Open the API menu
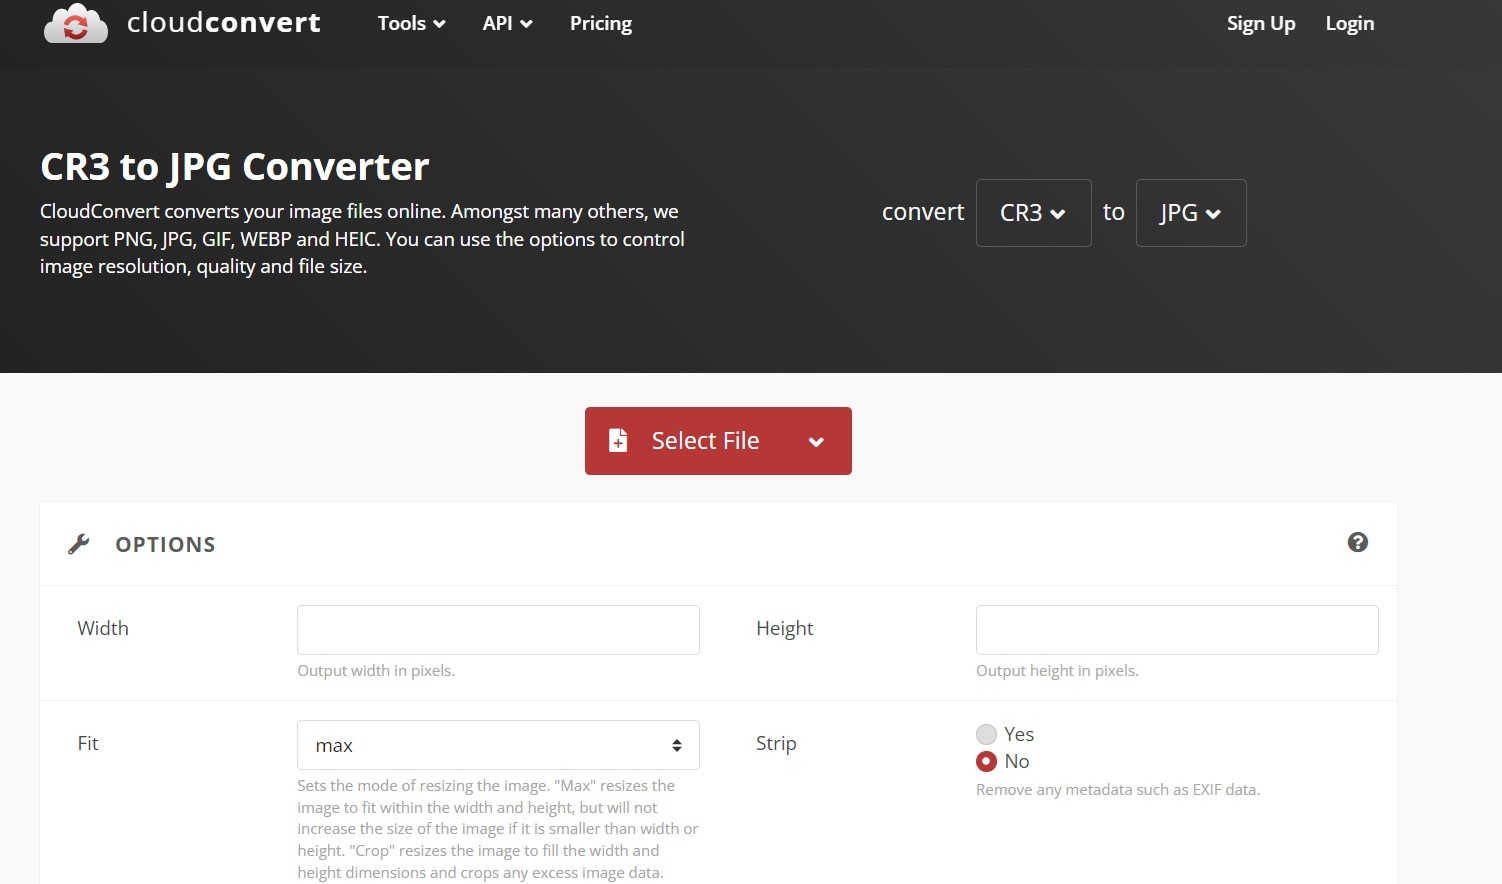Viewport: 1502px width, 884px height. tap(507, 23)
